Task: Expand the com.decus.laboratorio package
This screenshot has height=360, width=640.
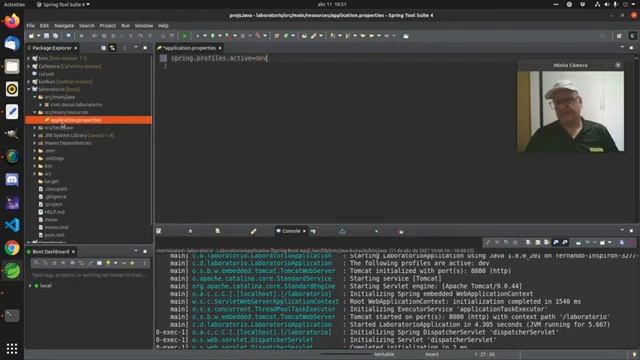Action: (41, 105)
